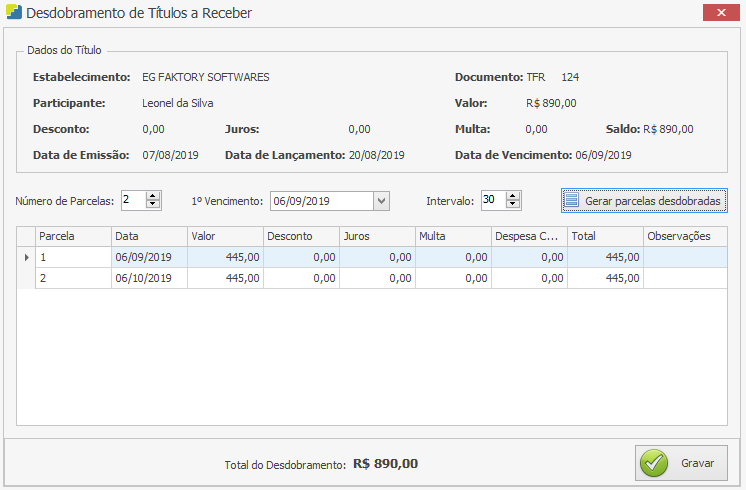
Task: Click the 1º Vencimento date text field
Action: tap(320, 201)
